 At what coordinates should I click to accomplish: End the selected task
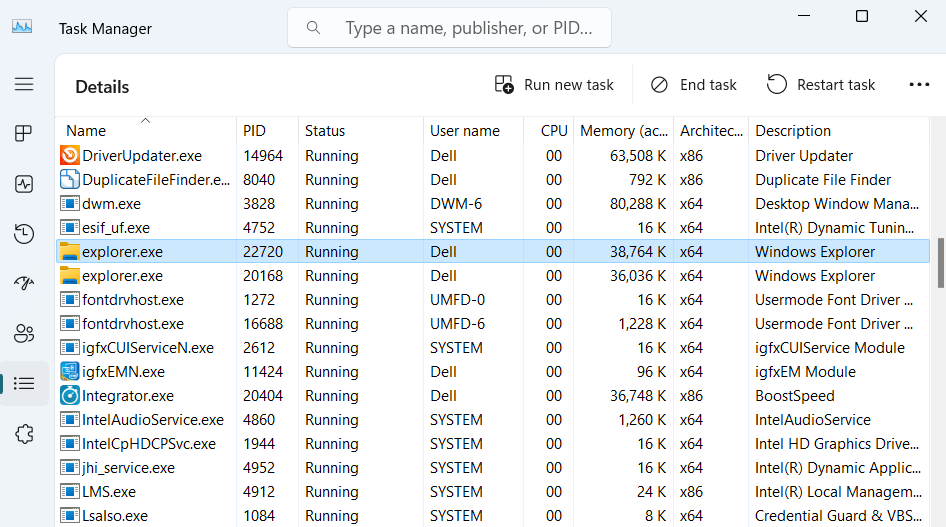point(694,85)
